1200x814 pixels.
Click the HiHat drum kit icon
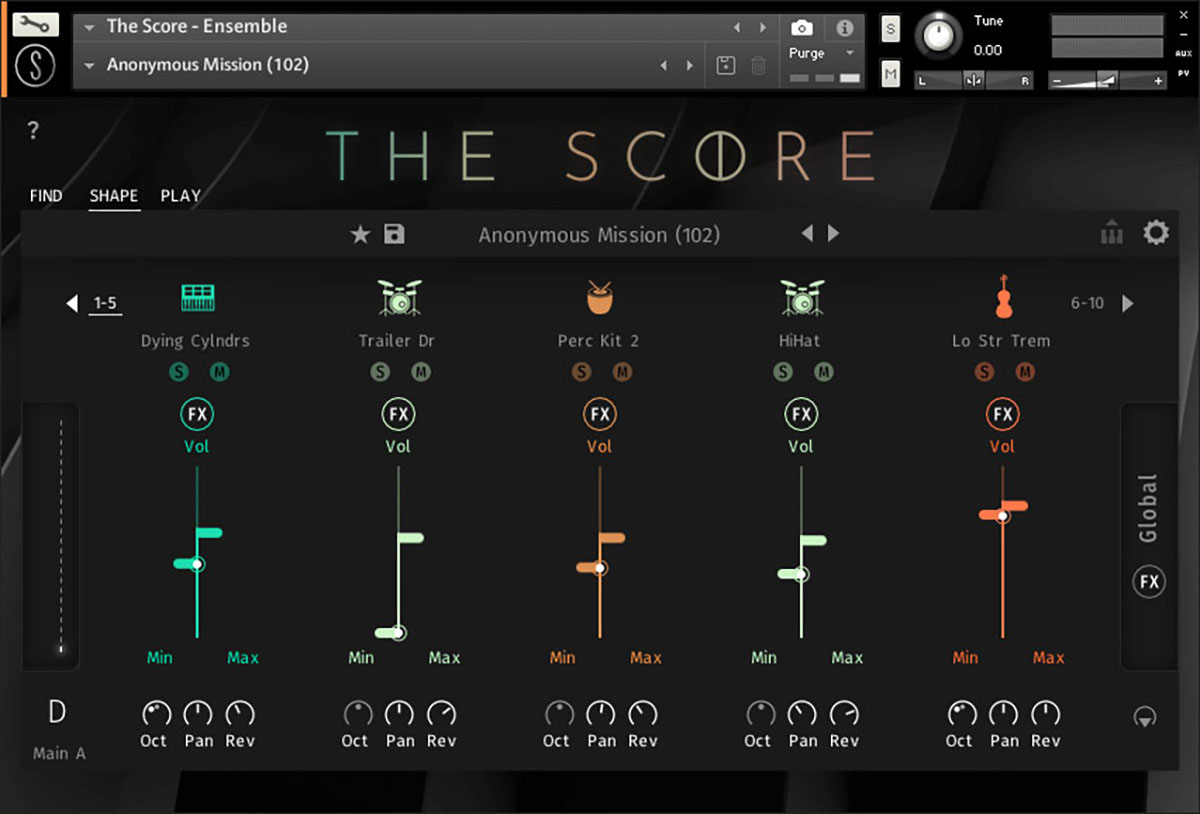coord(802,297)
